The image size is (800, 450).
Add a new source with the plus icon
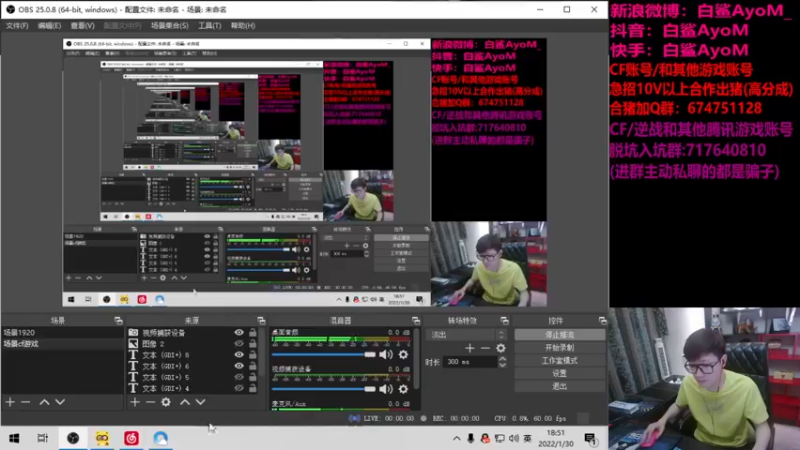point(134,402)
